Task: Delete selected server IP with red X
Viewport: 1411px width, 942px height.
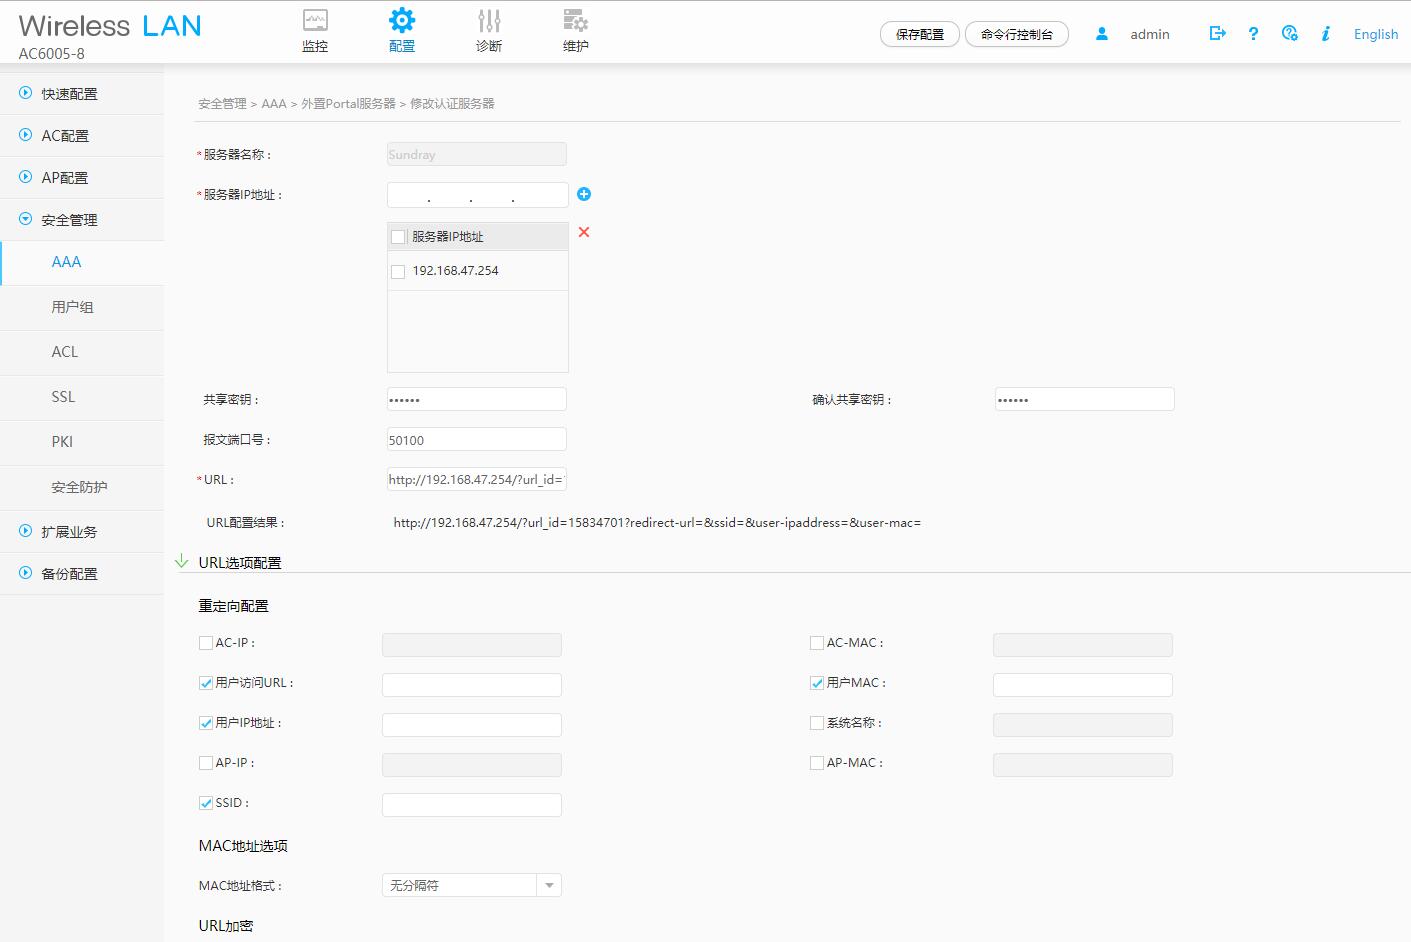Action: coord(584,232)
